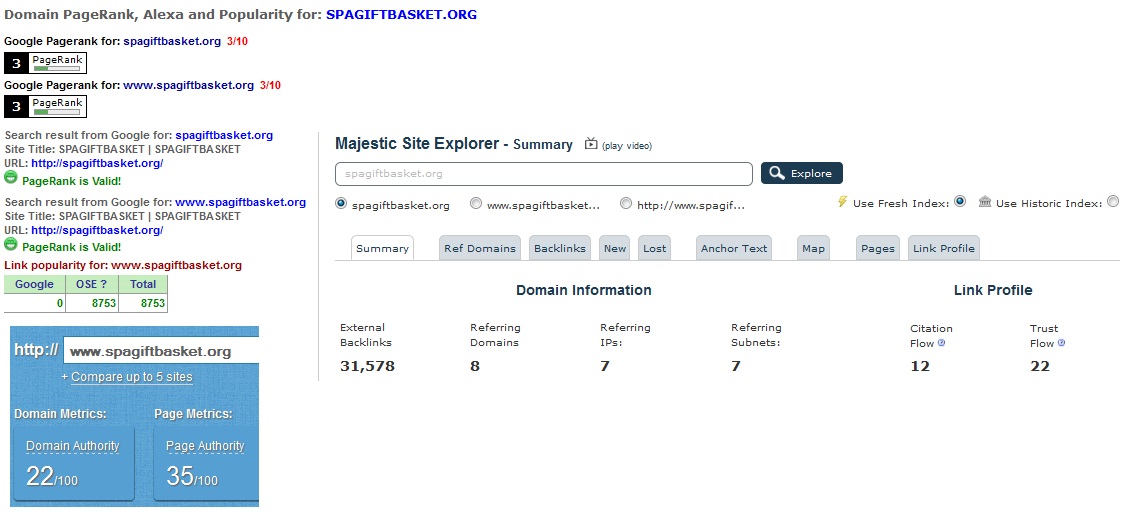
Task: Click External Backlinks value 31,578
Action: pos(368,366)
